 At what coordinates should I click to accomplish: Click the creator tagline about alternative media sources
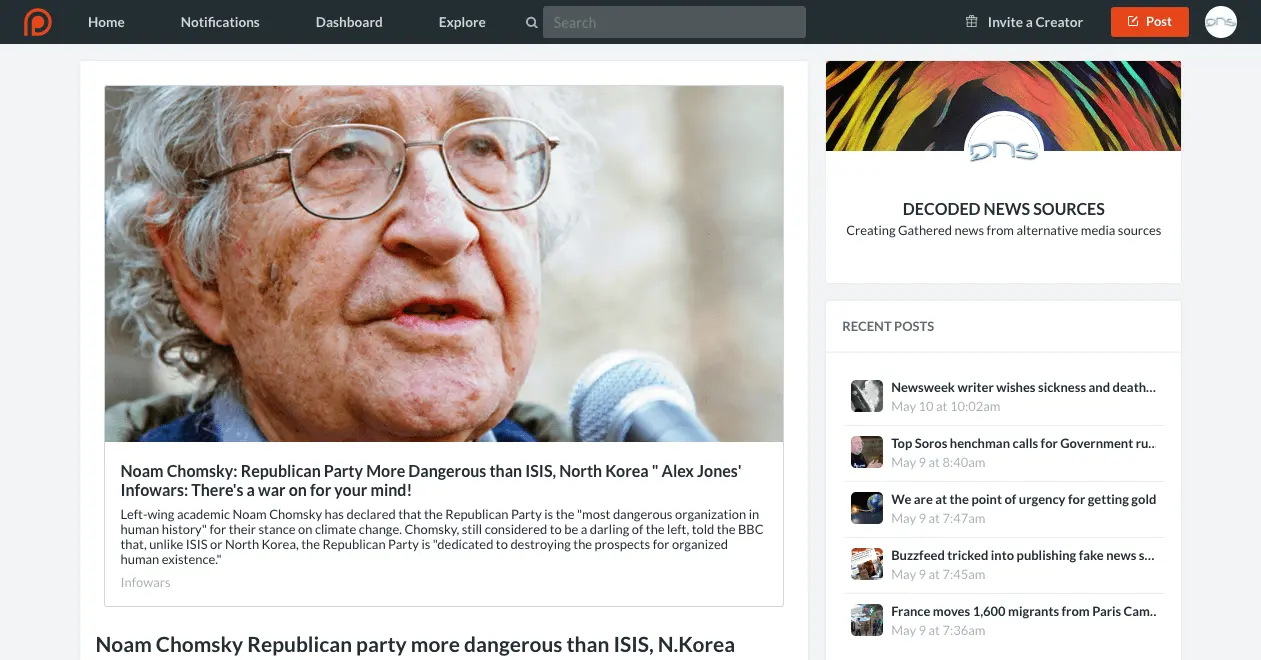pos(1004,231)
